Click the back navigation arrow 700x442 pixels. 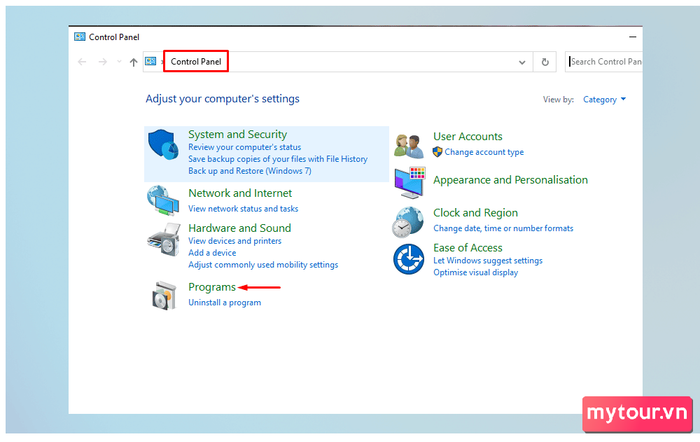[x=82, y=62]
